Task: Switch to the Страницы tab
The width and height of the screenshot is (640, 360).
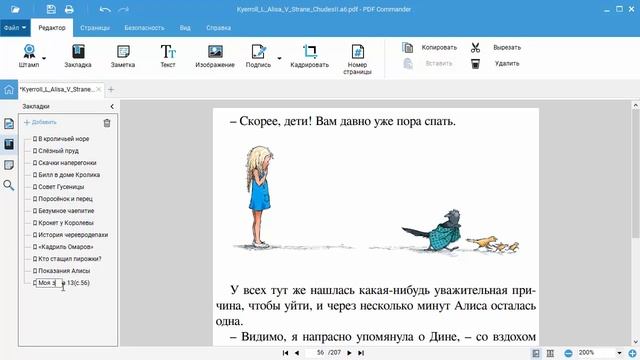Action: [95, 28]
